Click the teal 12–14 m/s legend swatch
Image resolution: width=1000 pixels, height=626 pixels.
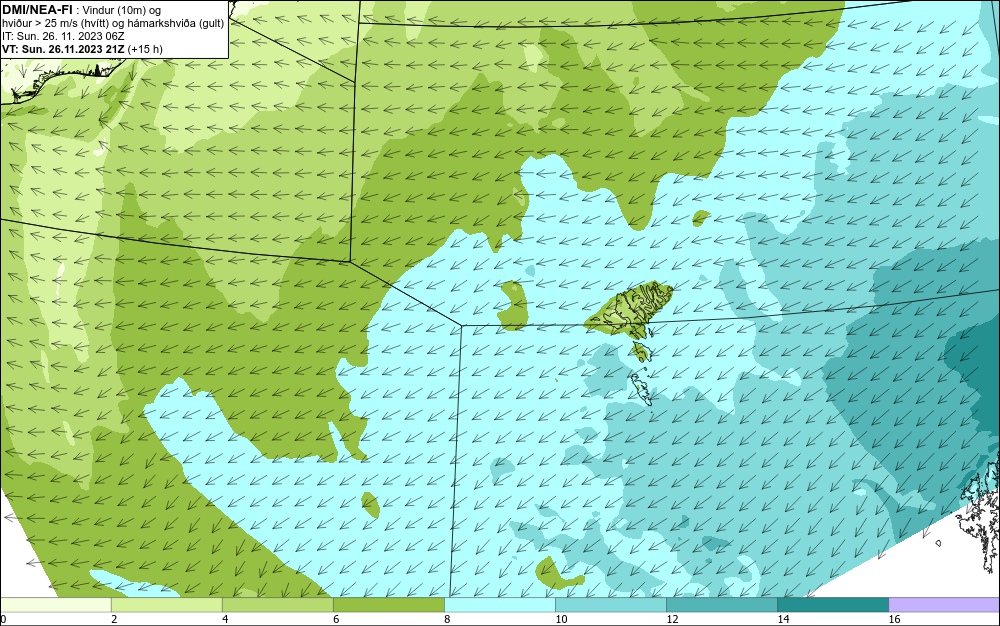tap(721, 604)
